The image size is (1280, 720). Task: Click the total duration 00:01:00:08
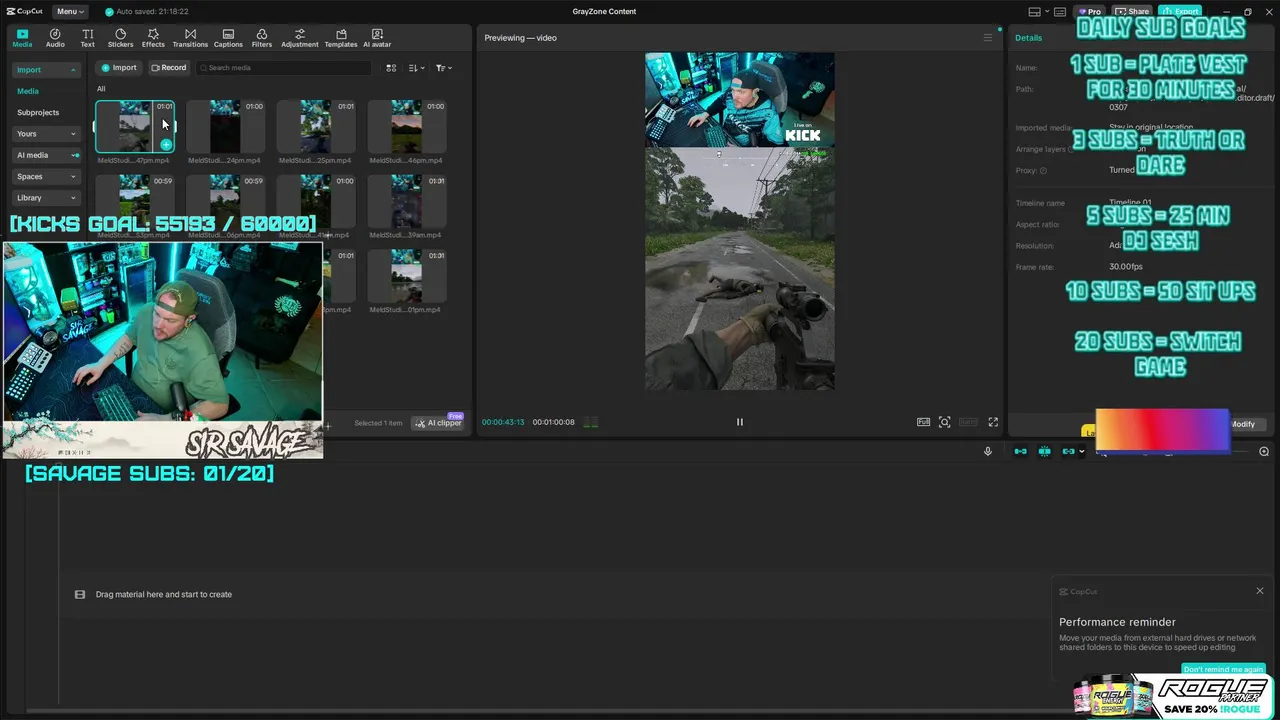click(x=554, y=423)
